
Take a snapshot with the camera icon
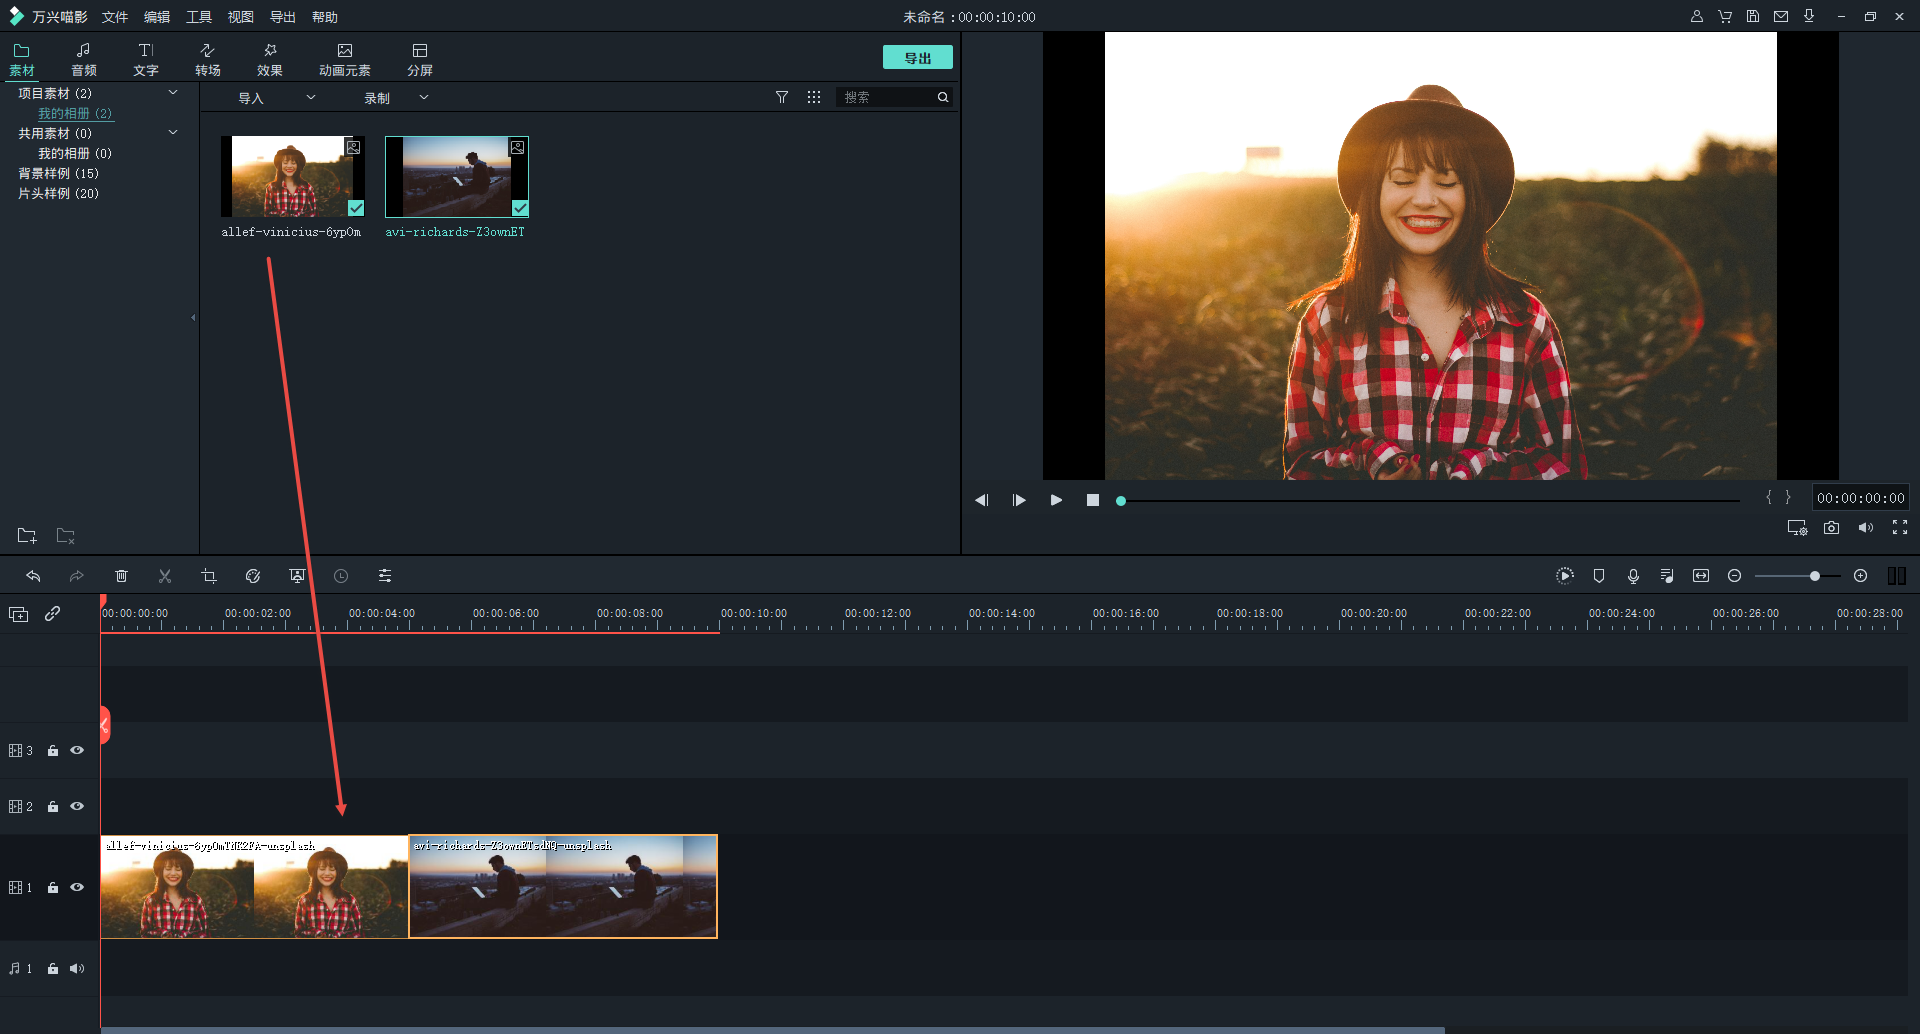click(1831, 528)
